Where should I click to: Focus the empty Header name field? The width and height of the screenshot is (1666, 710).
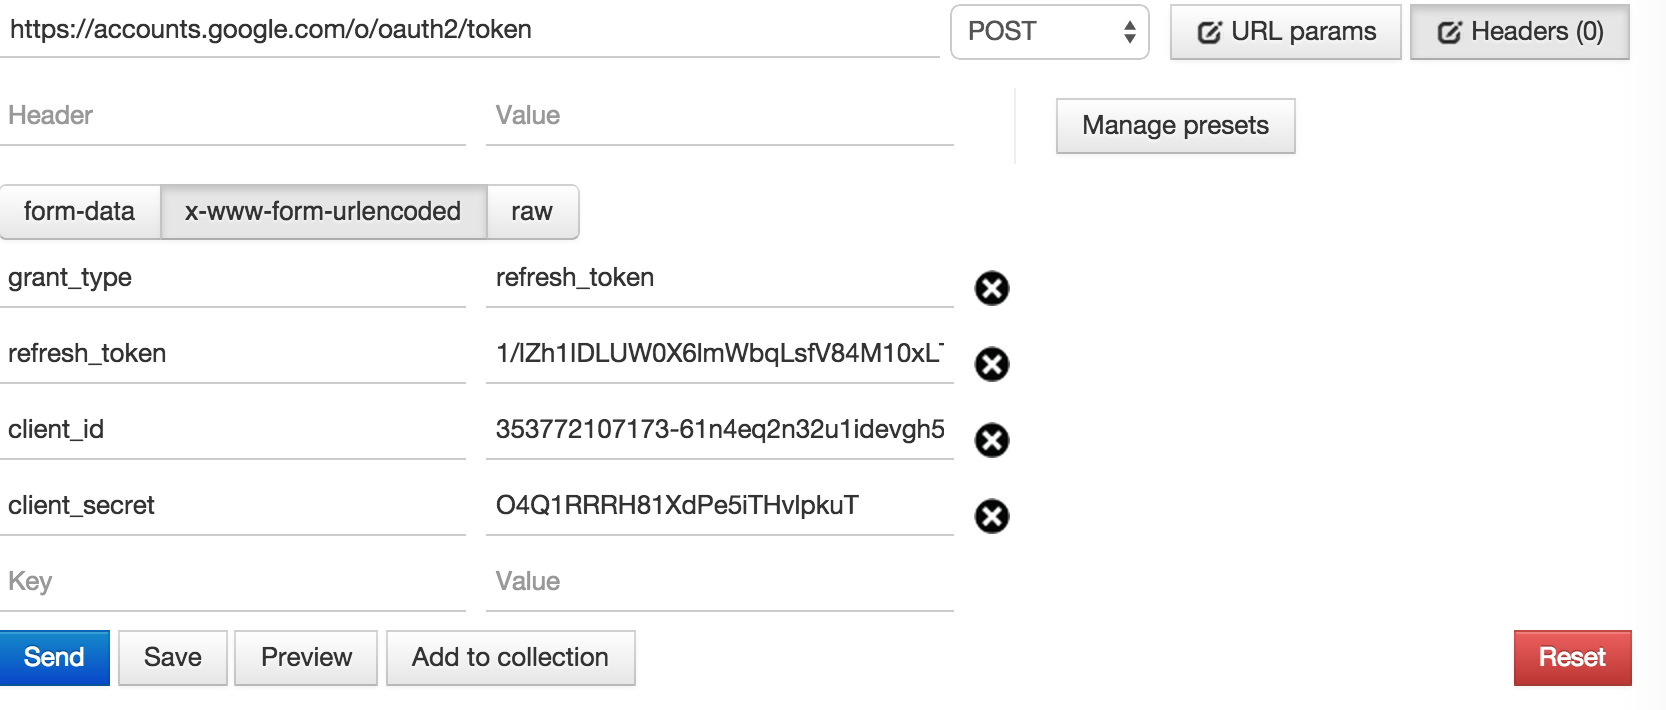coord(232,116)
